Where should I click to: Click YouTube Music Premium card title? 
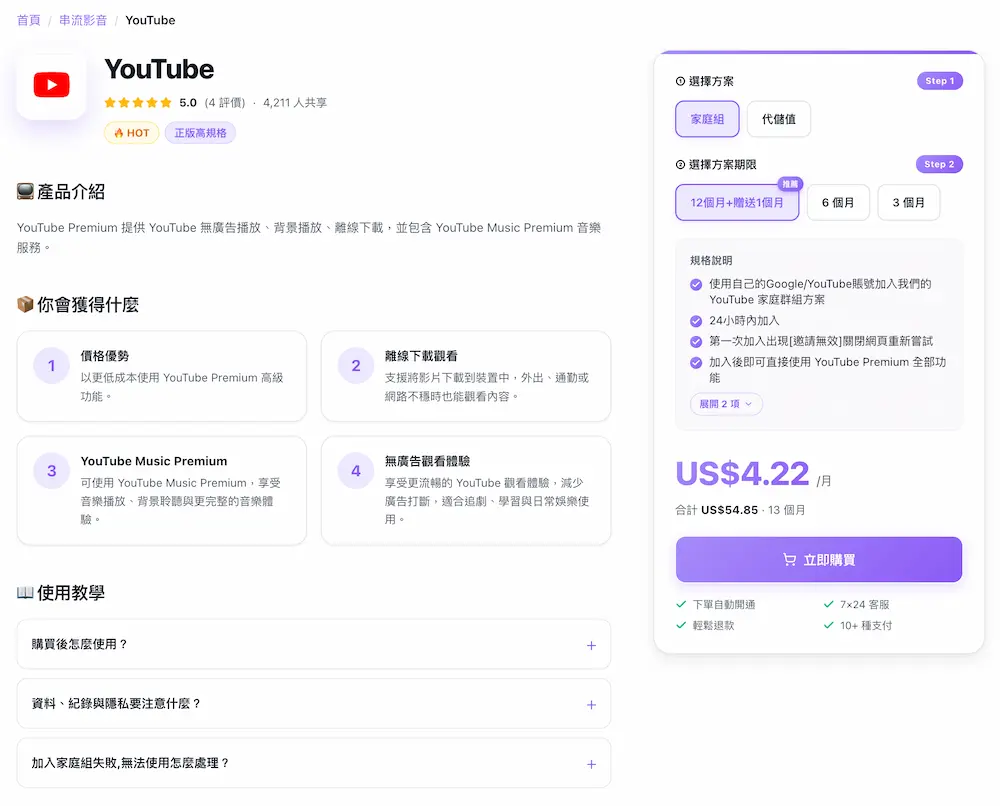154,461
